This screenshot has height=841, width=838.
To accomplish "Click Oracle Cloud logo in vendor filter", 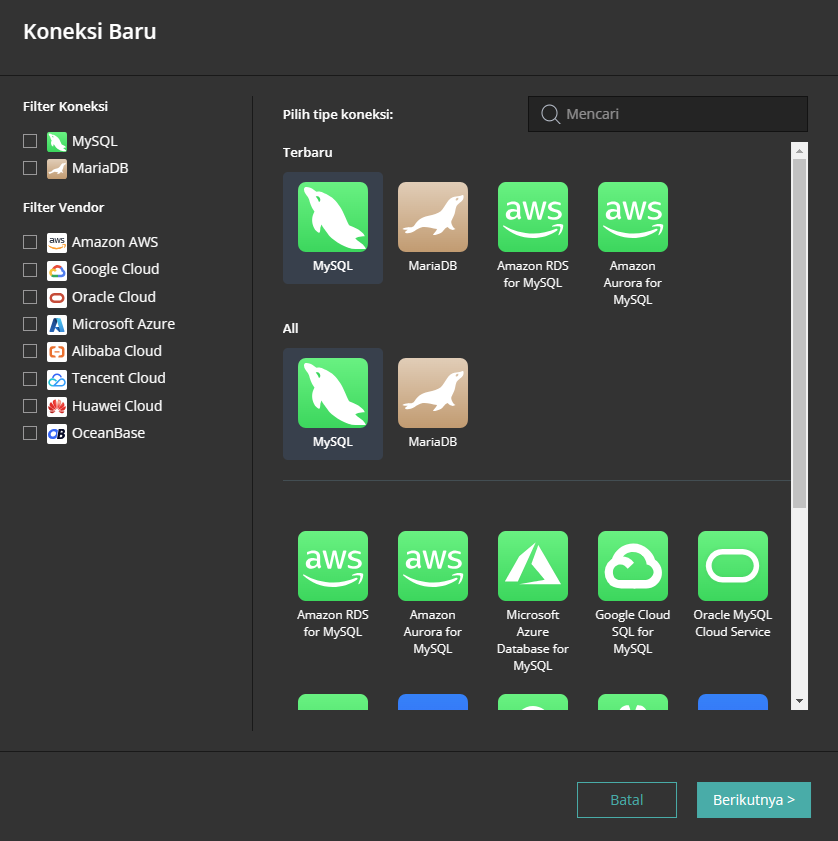I will pos(57,297).
